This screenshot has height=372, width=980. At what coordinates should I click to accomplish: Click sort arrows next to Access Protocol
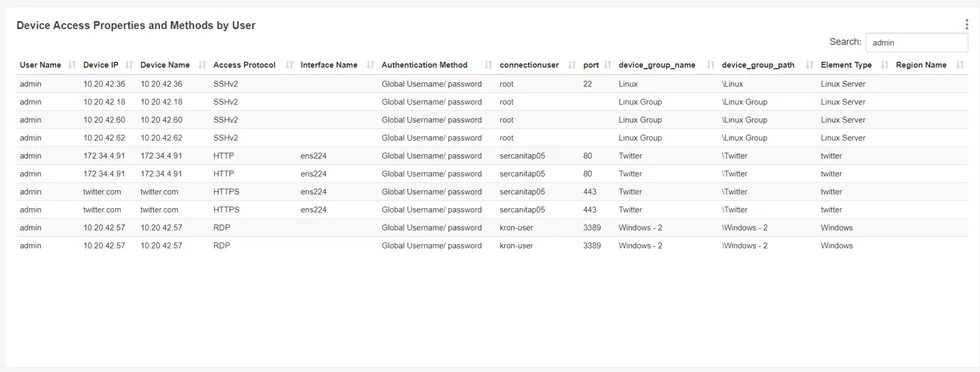289,65
